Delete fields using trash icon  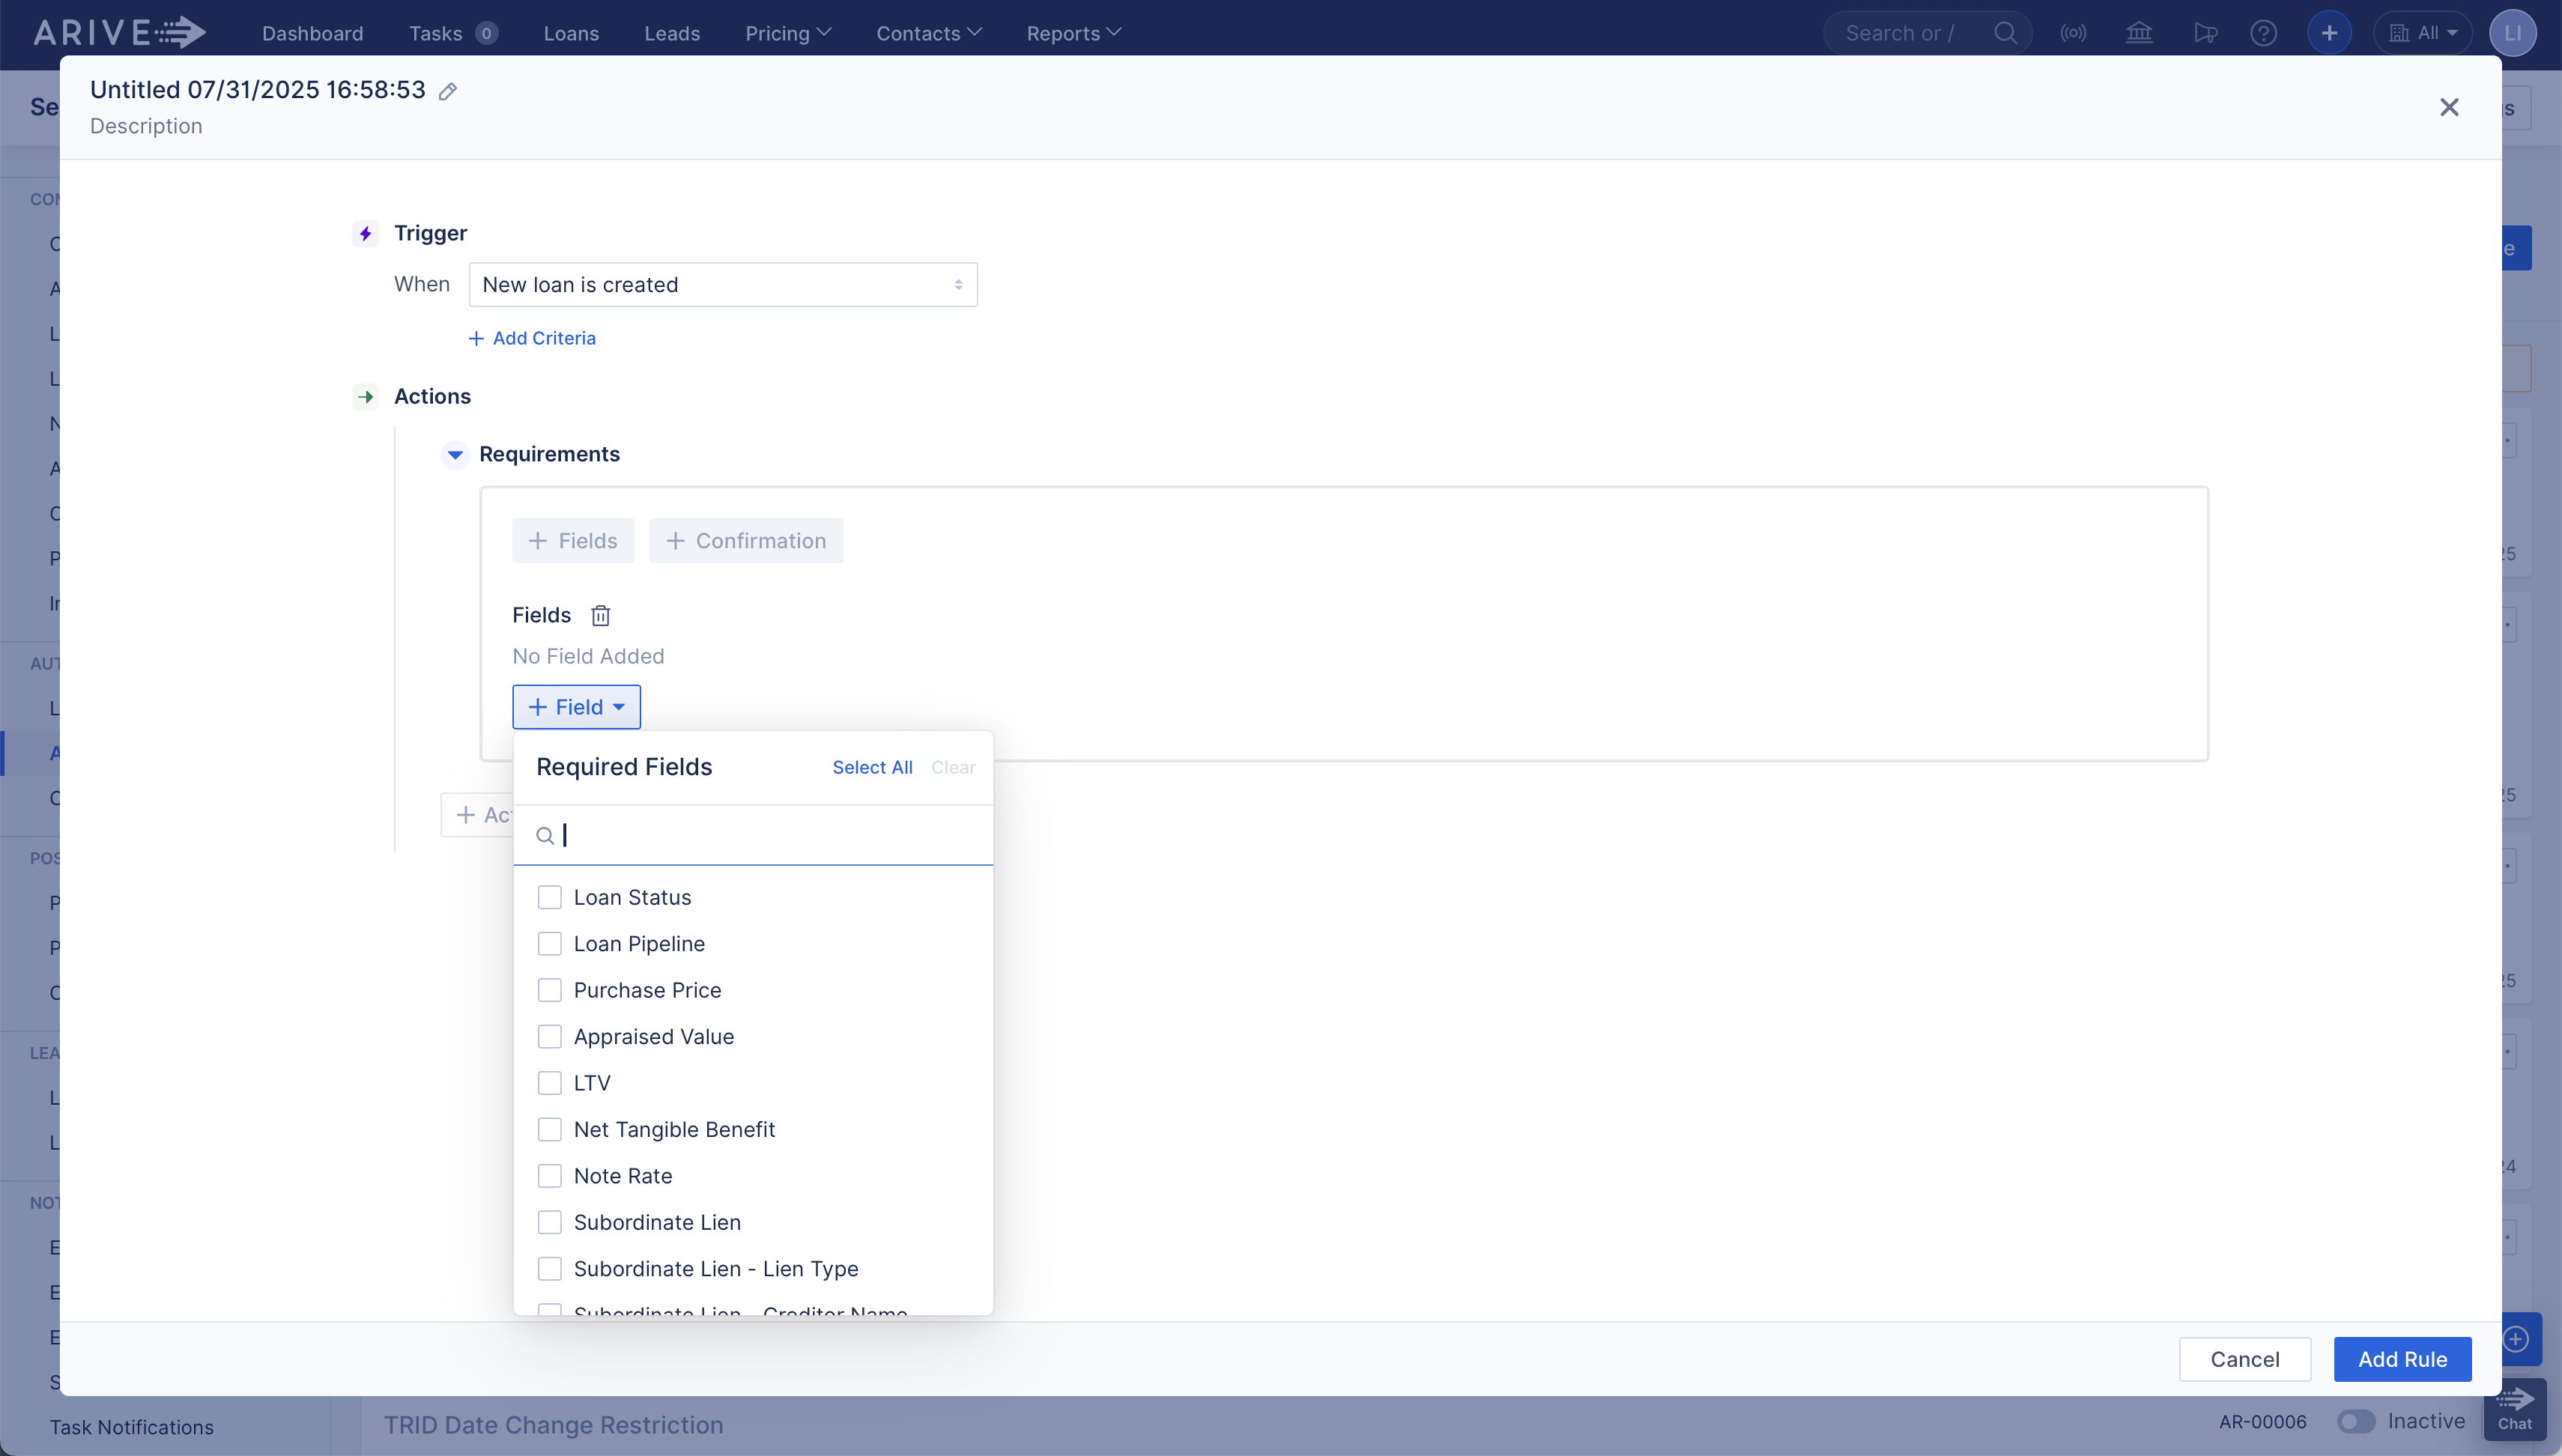point(600,615)
